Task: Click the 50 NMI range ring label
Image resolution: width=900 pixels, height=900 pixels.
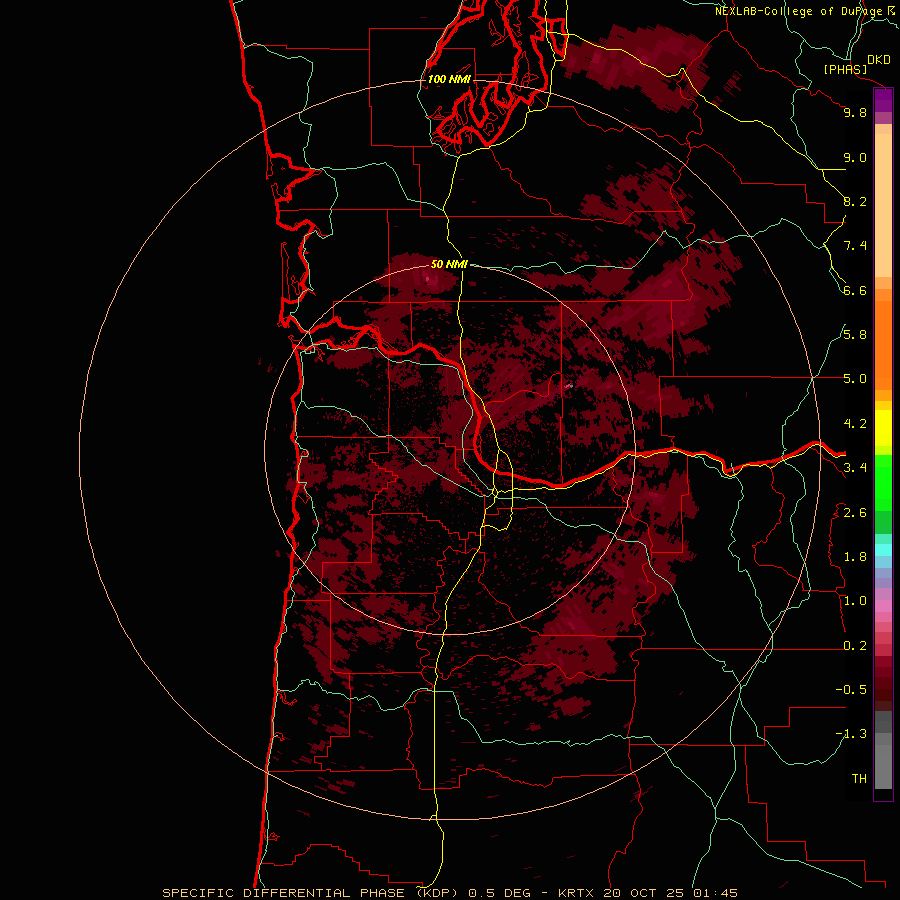Action: pos(449,264)
